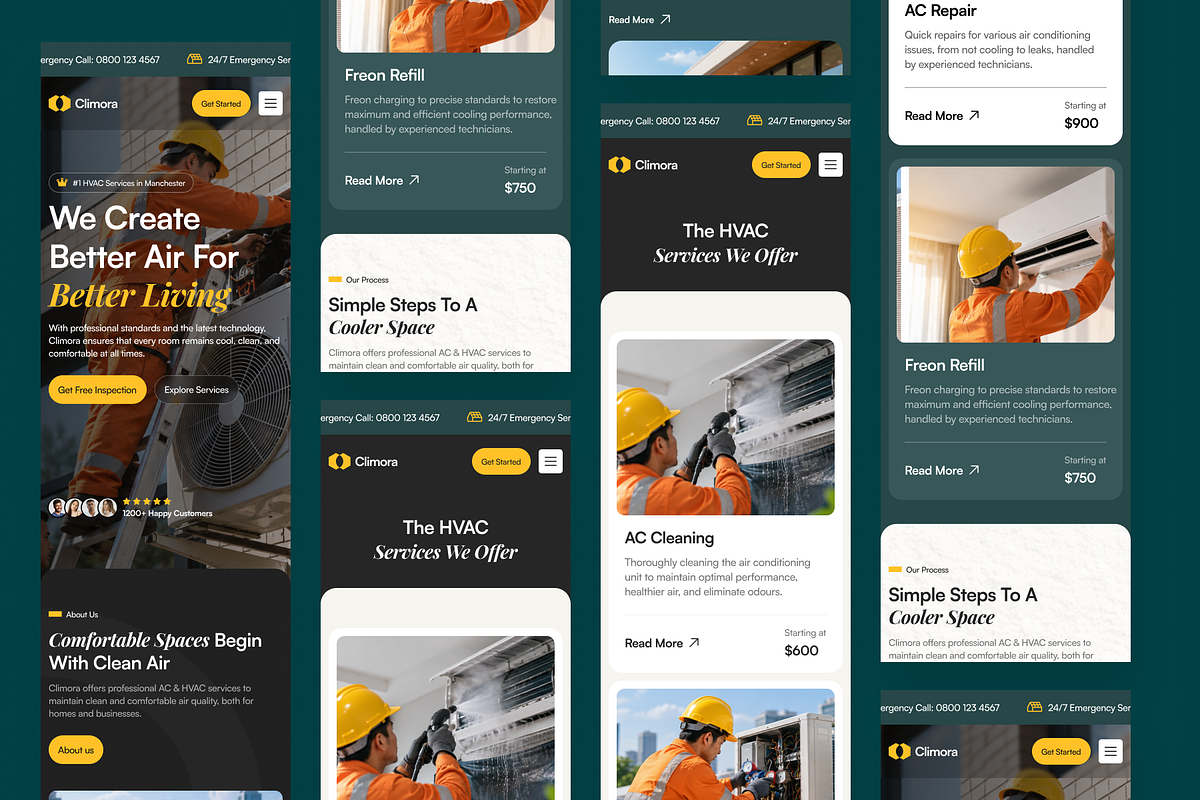Tap Get Started on the screen with the AC Cleaning $600 card
The height and width of the screenshot is (800, 1200).
(781, 165)
